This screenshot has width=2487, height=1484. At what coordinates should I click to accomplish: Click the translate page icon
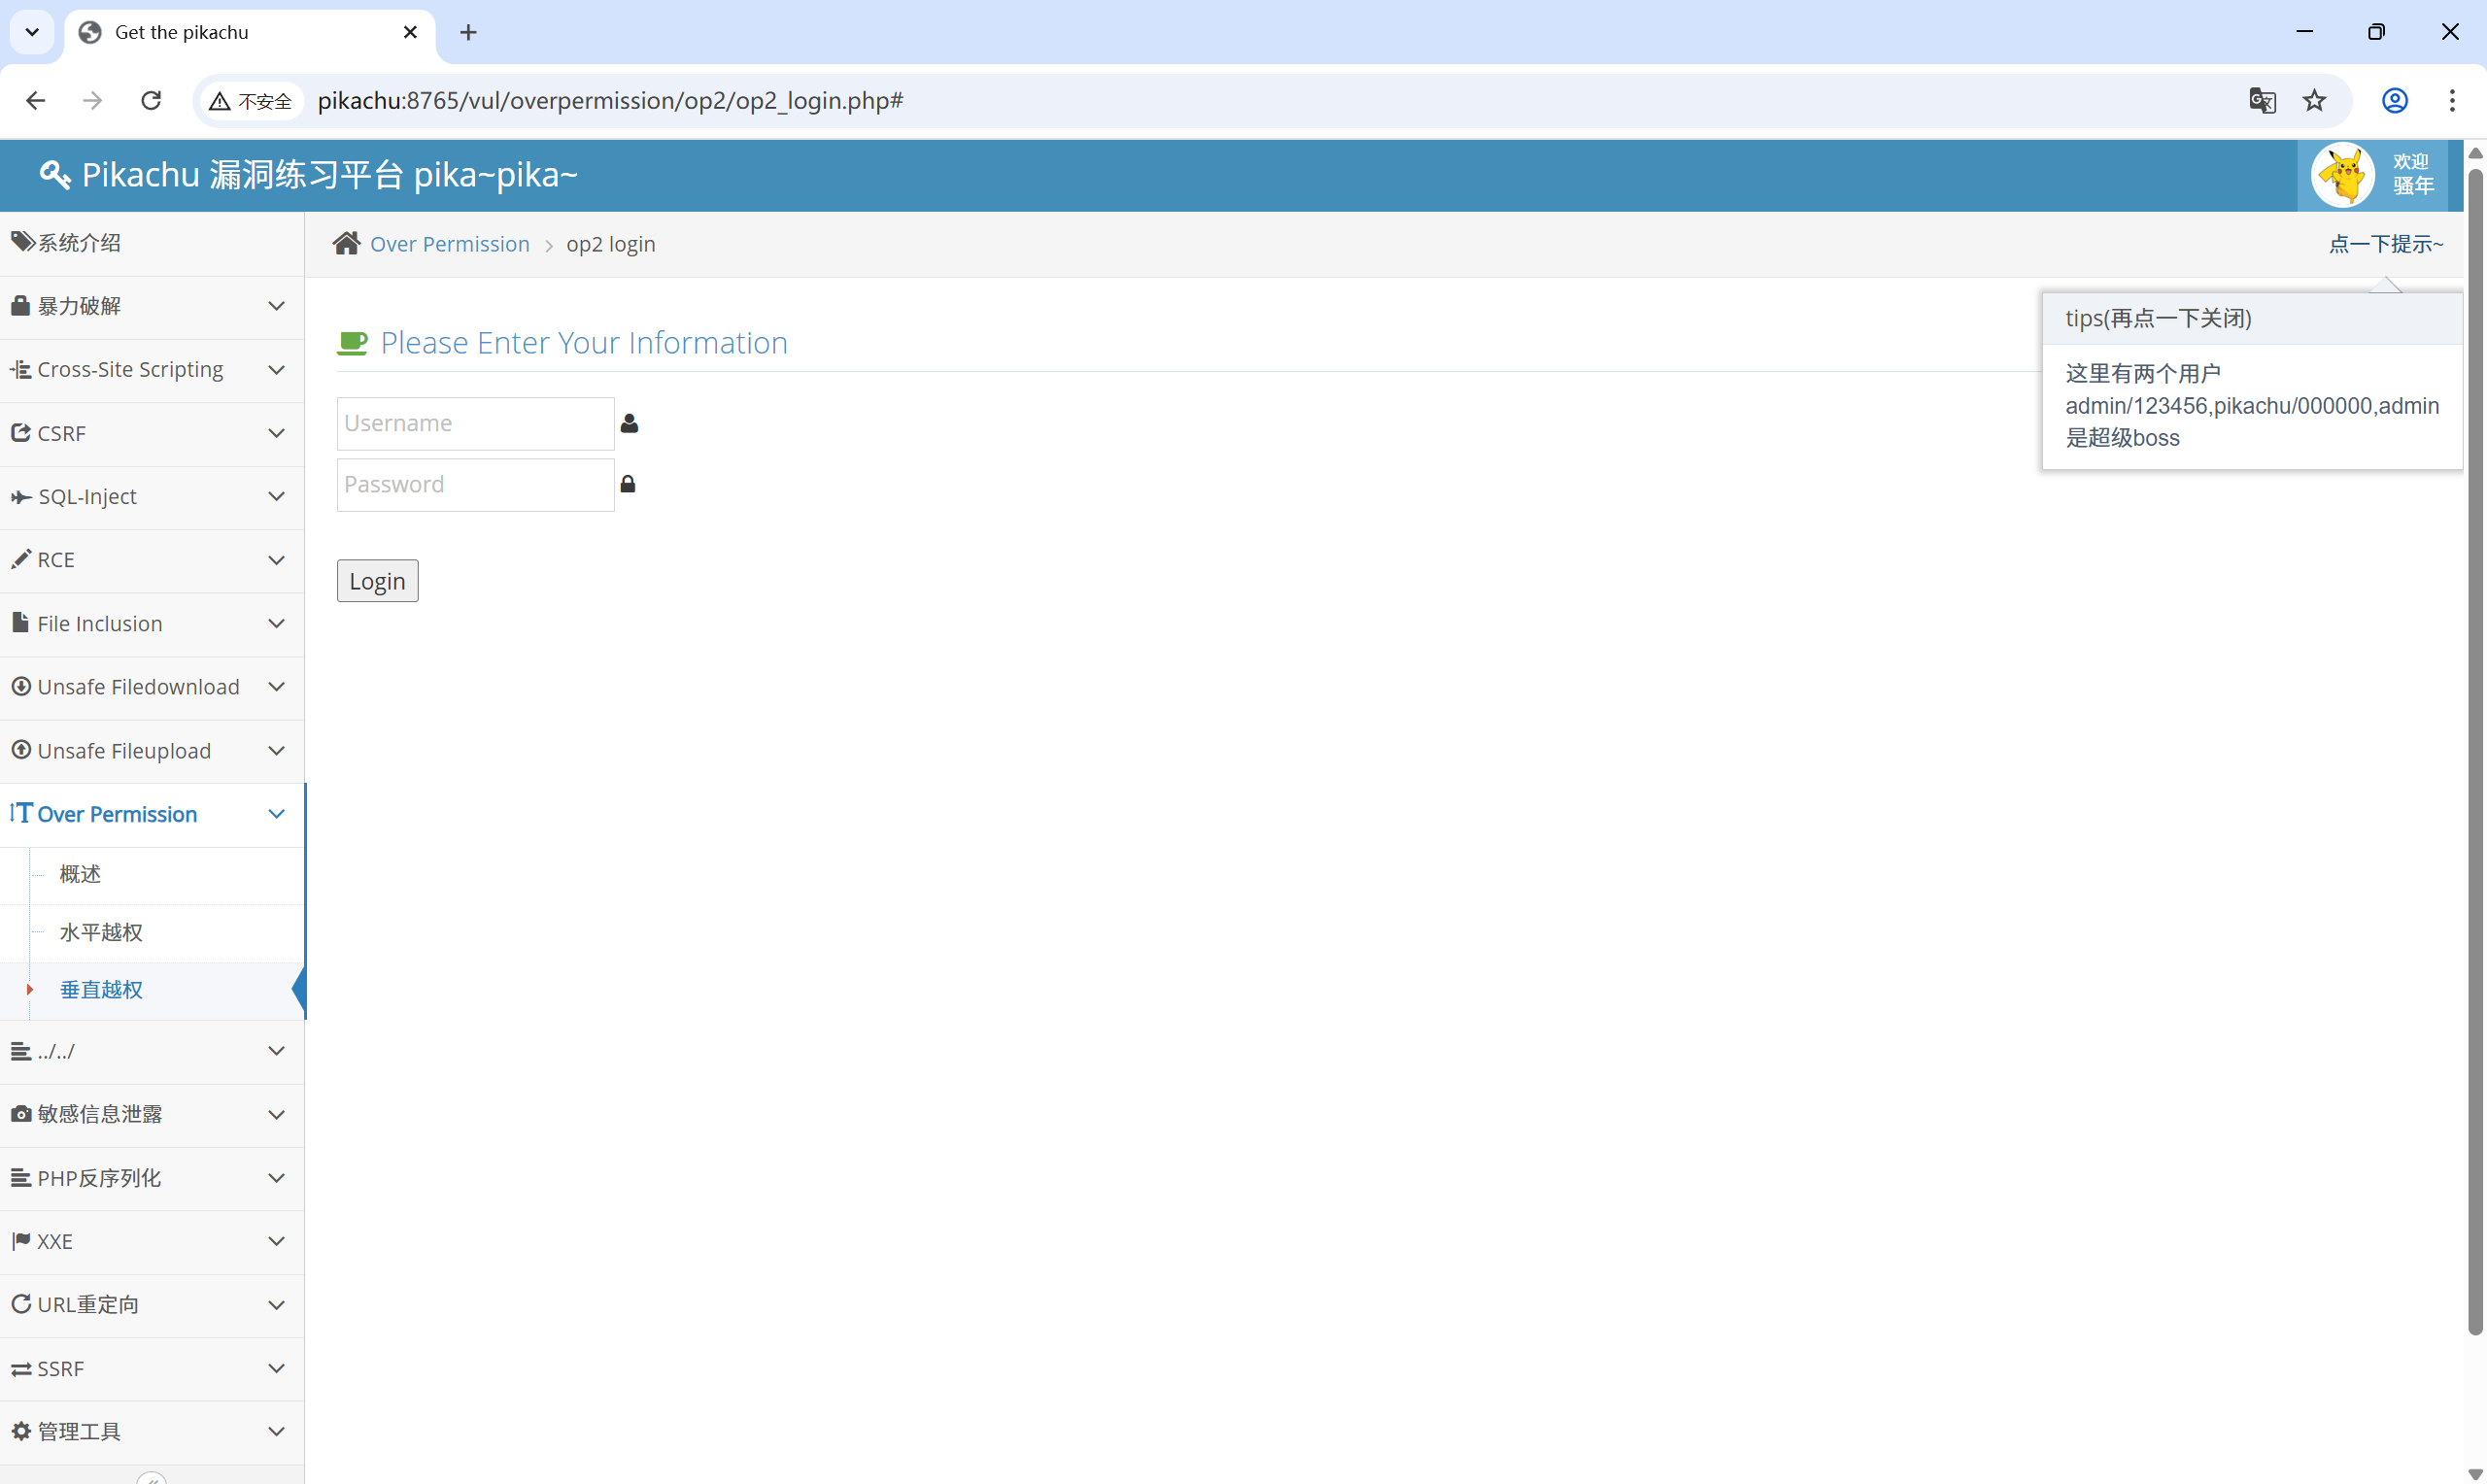coord(2262,100)
